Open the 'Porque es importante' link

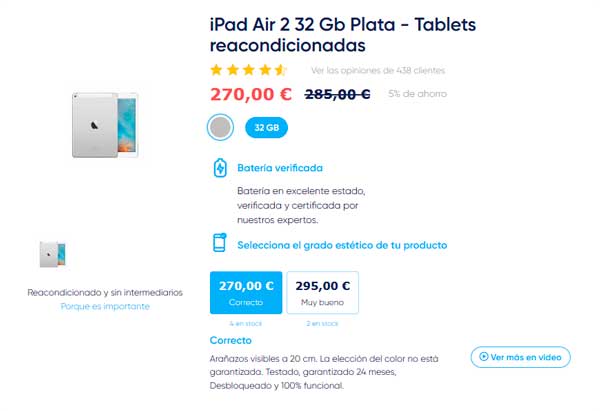[105, 306]
